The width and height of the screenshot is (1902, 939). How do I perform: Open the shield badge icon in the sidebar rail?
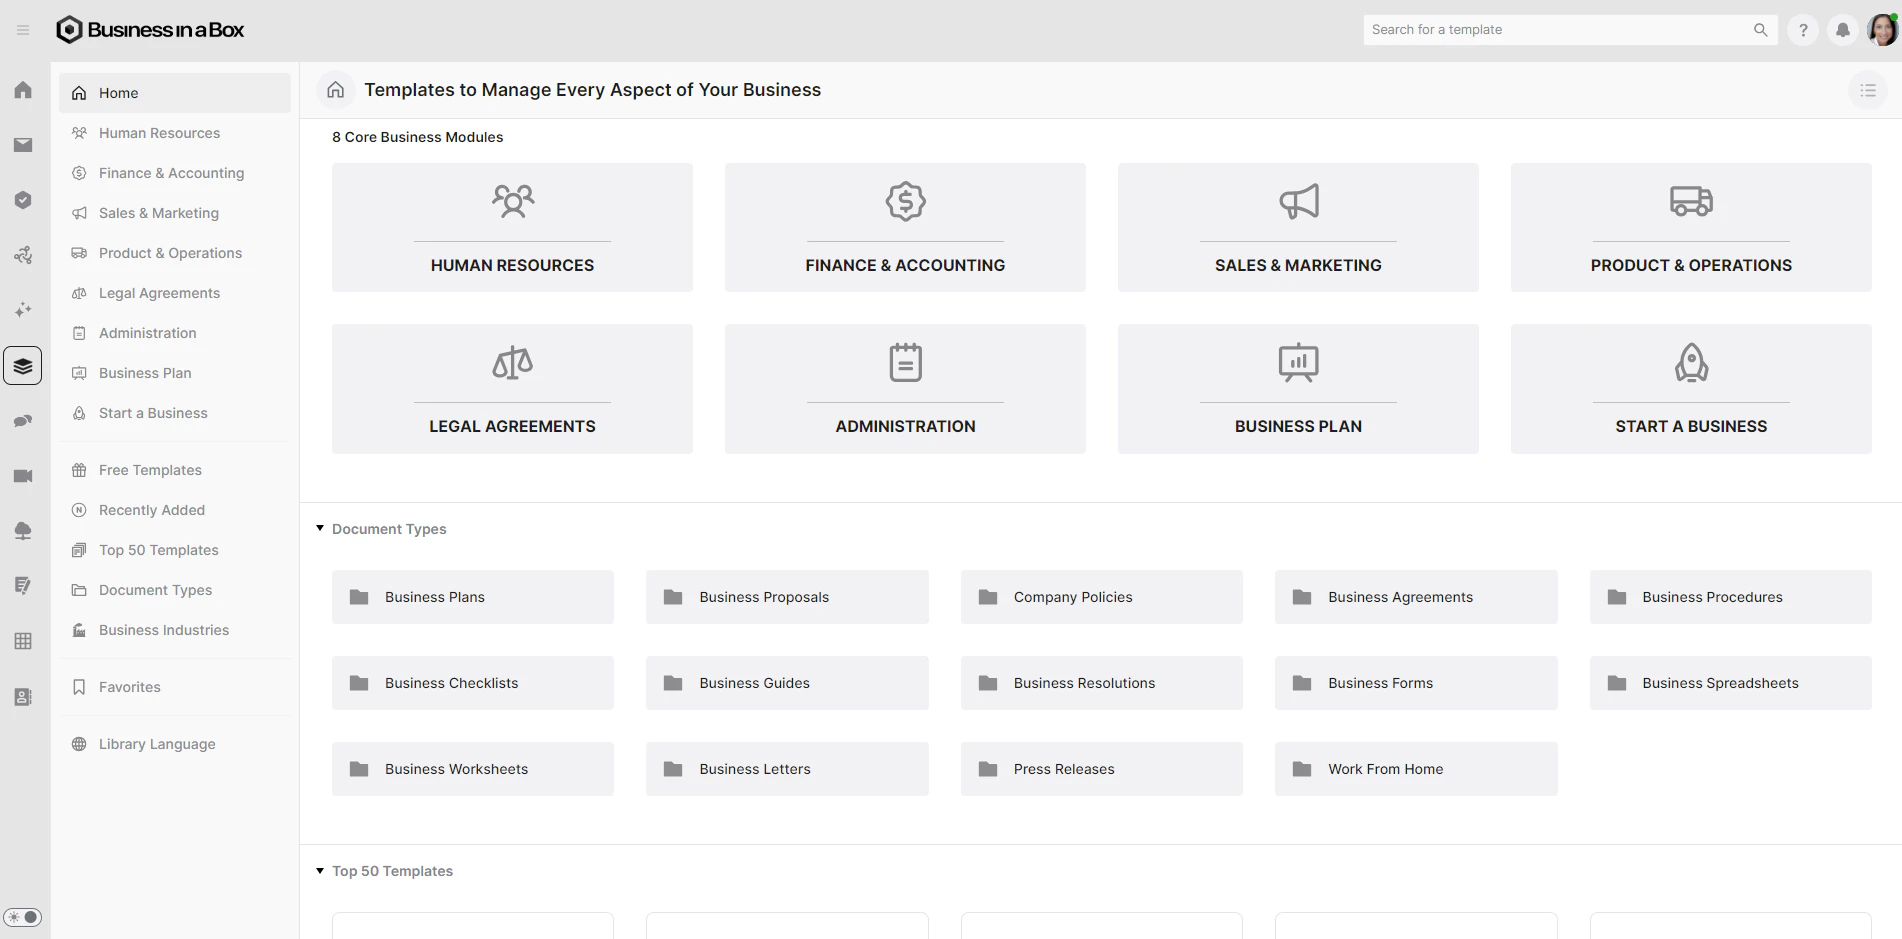23,199
